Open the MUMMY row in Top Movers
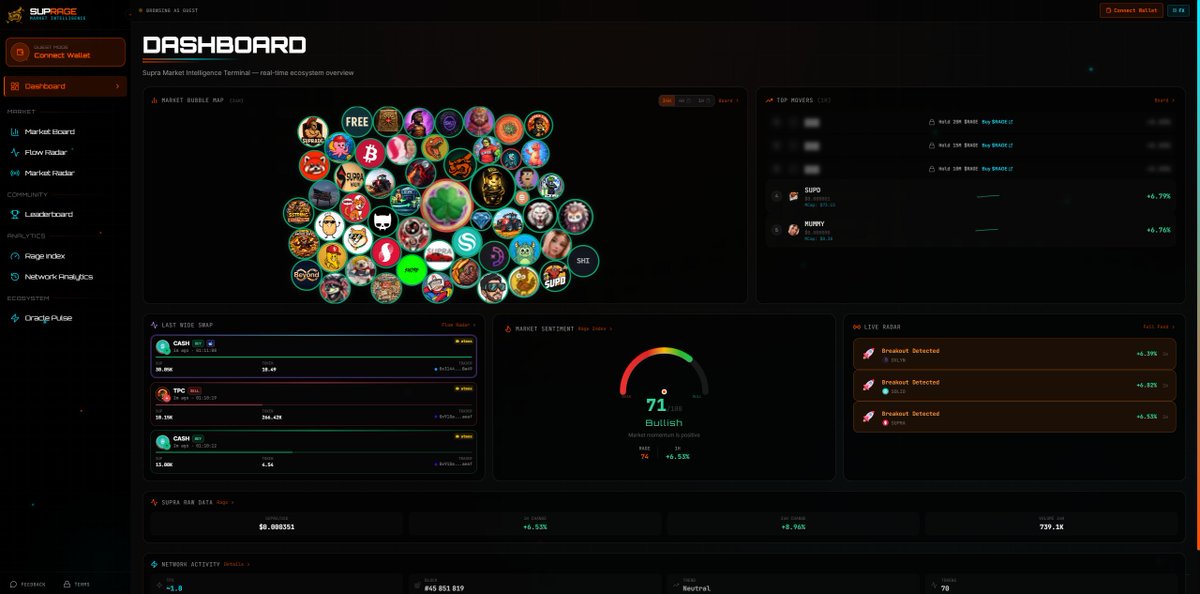Screen dimensions: 1200x594 click(x=970, y=230)
